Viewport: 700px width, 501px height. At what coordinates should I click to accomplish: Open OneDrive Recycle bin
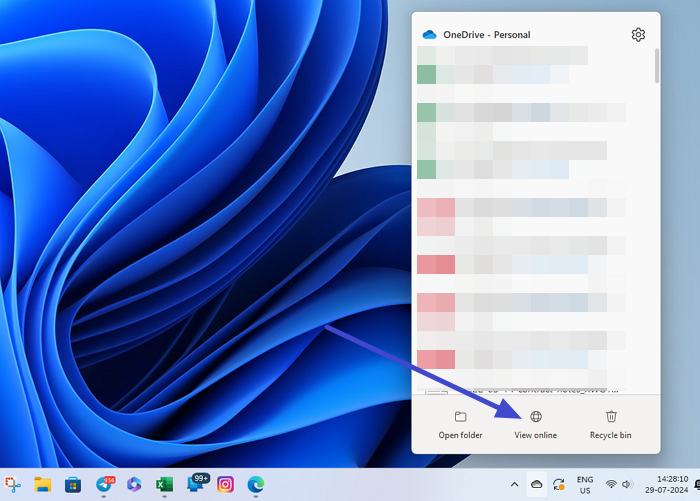click(611, 425)
